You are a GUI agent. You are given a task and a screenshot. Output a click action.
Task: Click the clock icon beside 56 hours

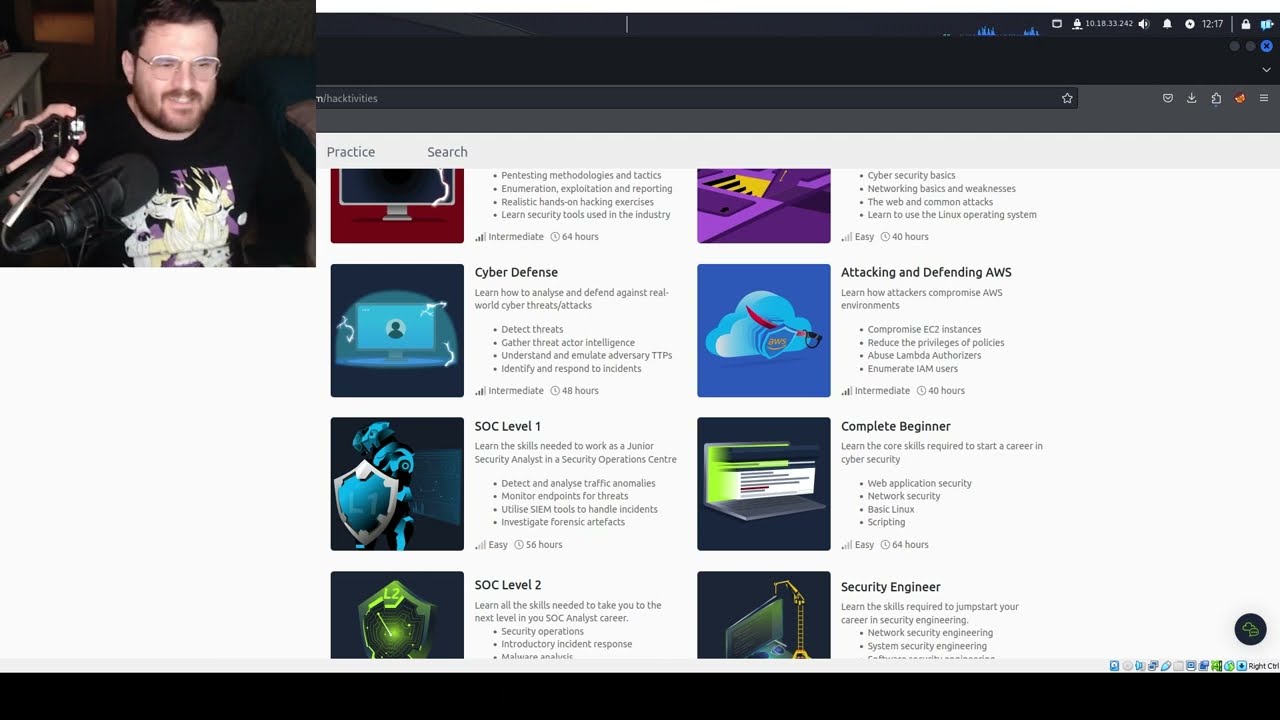pyautogui.click(x=519, y=545)
